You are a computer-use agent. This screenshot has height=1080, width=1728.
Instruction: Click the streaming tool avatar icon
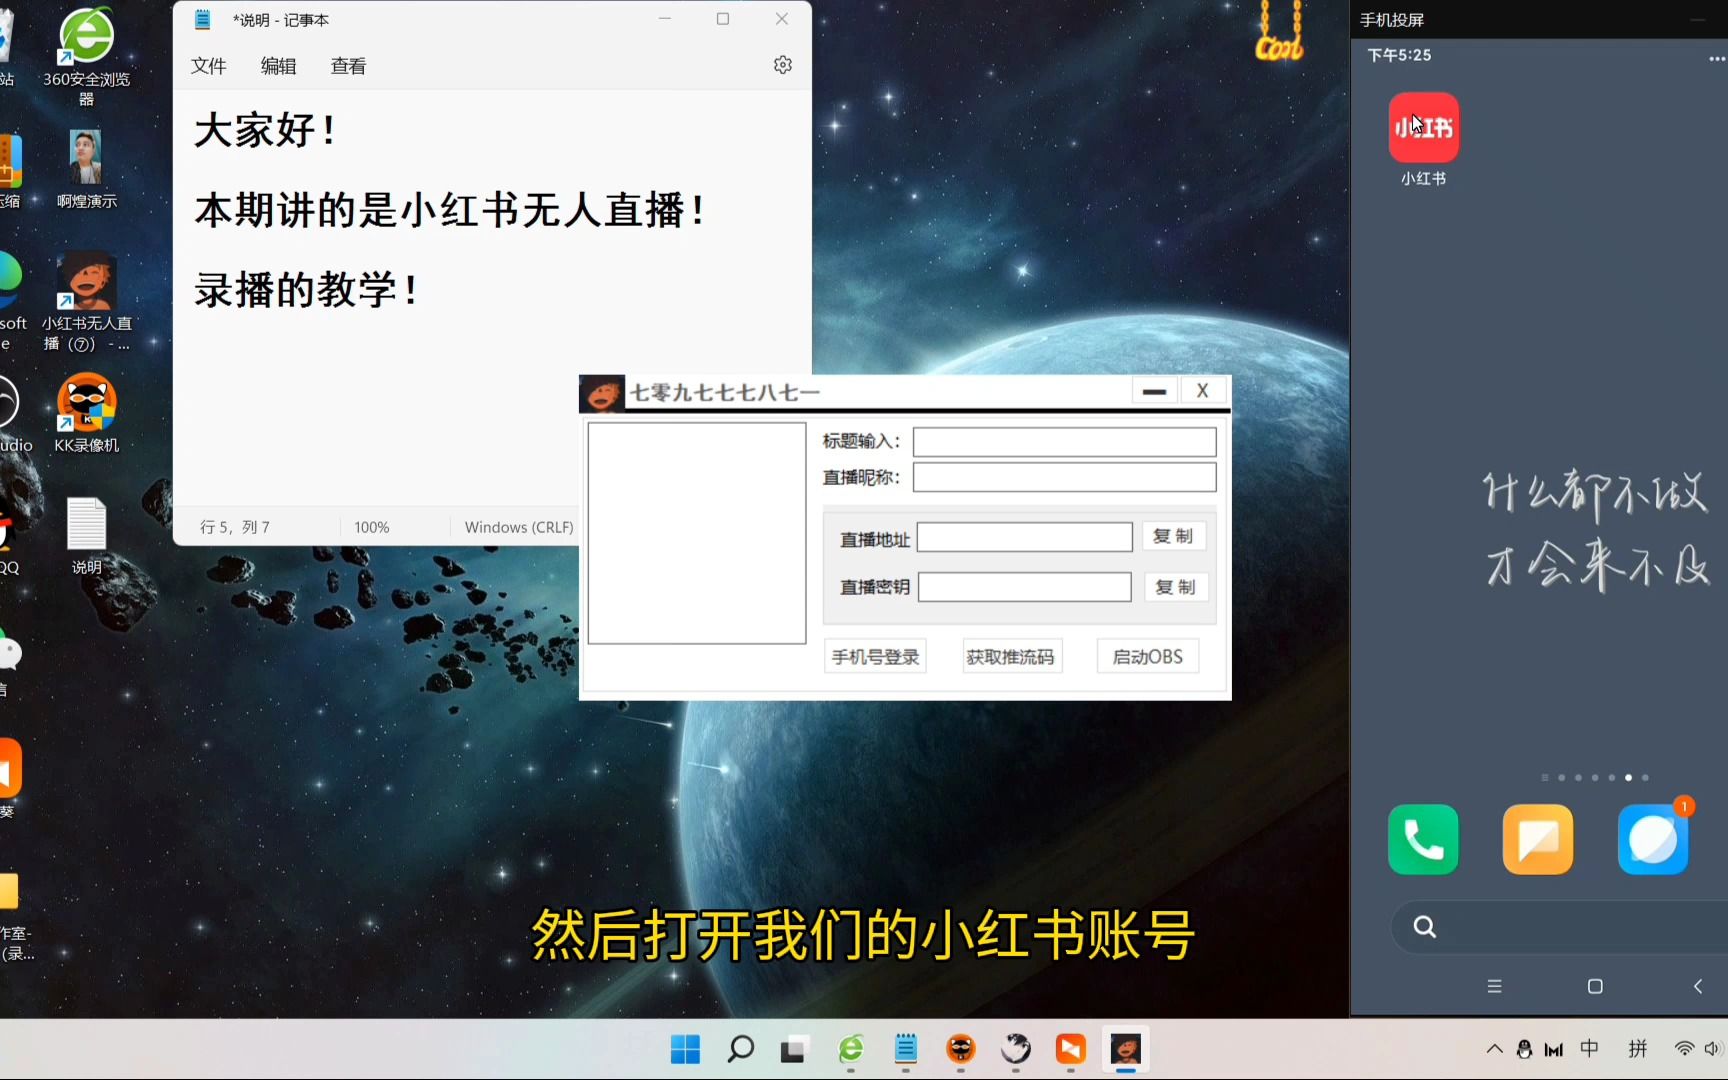click(x=602, y=393)
